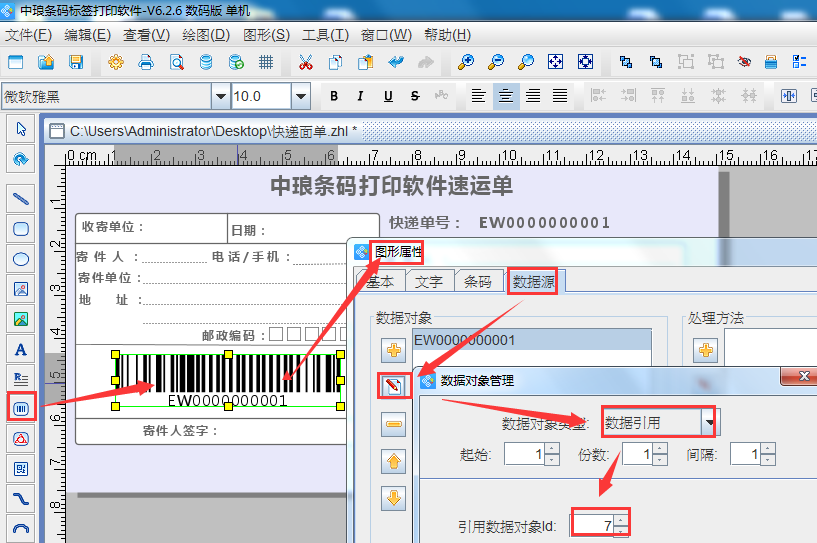Select the text tool (letter A)

(20, 349)
